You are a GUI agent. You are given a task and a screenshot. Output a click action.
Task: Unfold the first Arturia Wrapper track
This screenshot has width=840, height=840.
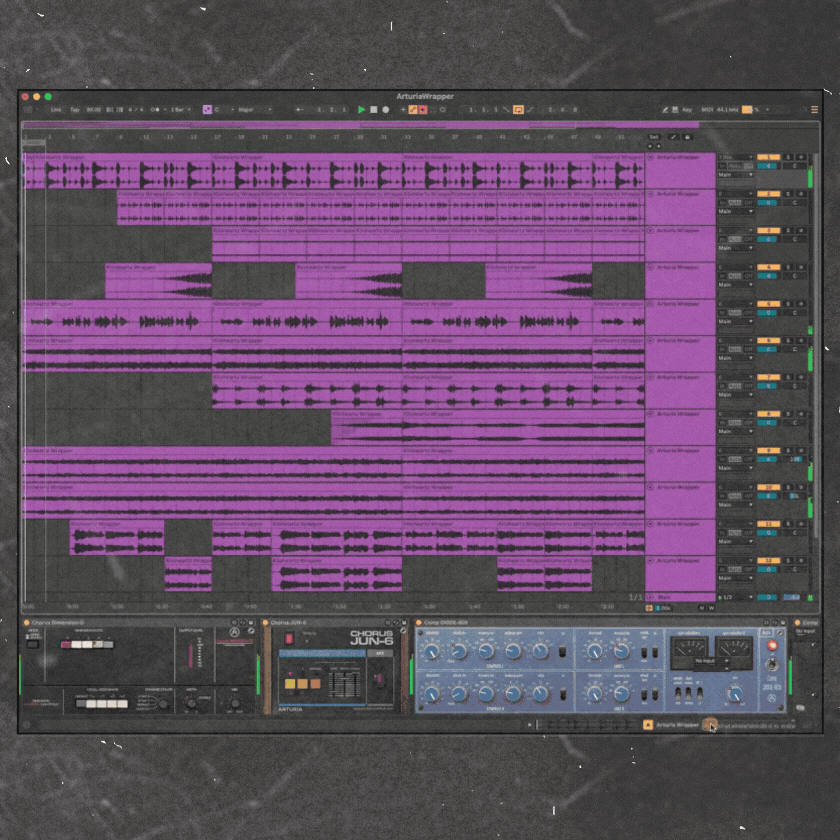point(651,158)
